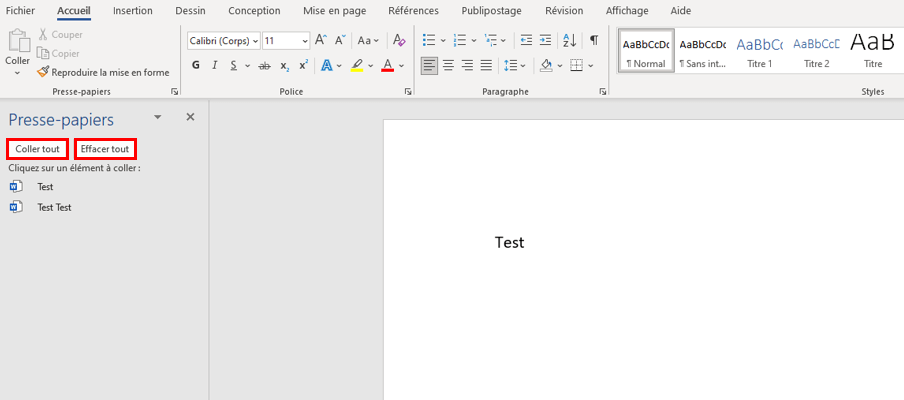The width and height of the screenshot is (904, 400).
Task: Switch to the Conception tab
Action: tap(254, 10)
